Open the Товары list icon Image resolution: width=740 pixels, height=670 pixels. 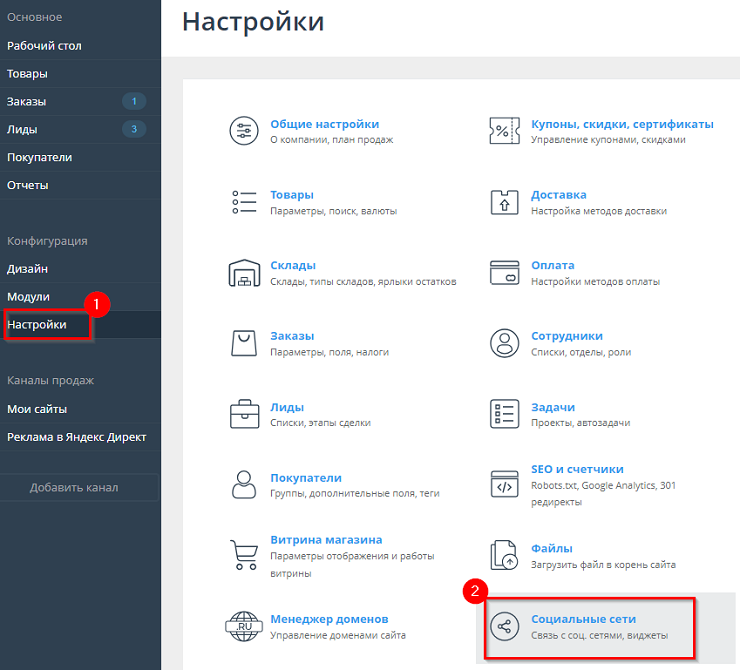pyautogui.click(x=244, y=202)
